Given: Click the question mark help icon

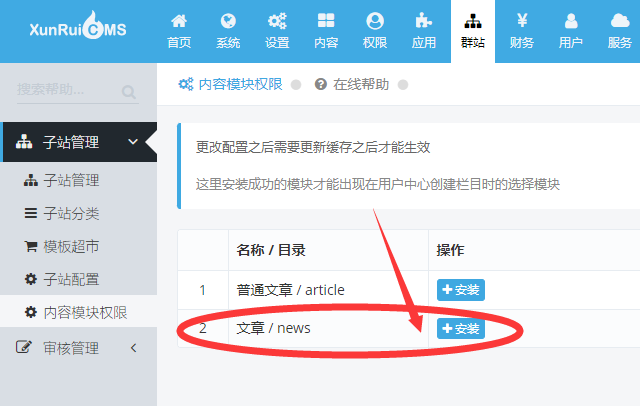Looking at the screenshot, I should [321, 84].
